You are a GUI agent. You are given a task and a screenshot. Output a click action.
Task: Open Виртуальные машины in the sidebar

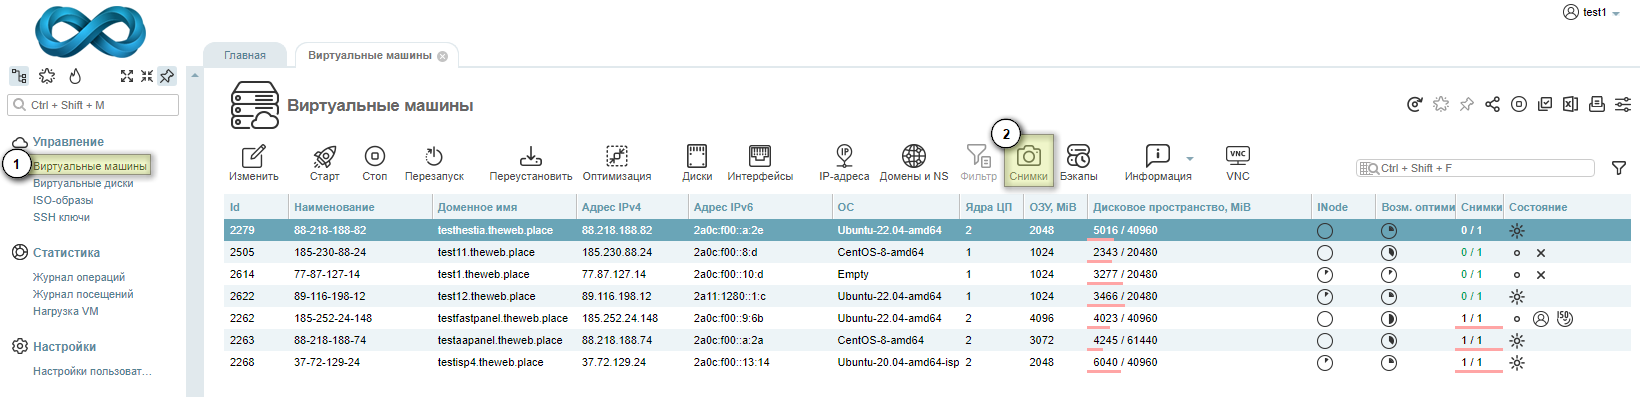pos(90,166)
